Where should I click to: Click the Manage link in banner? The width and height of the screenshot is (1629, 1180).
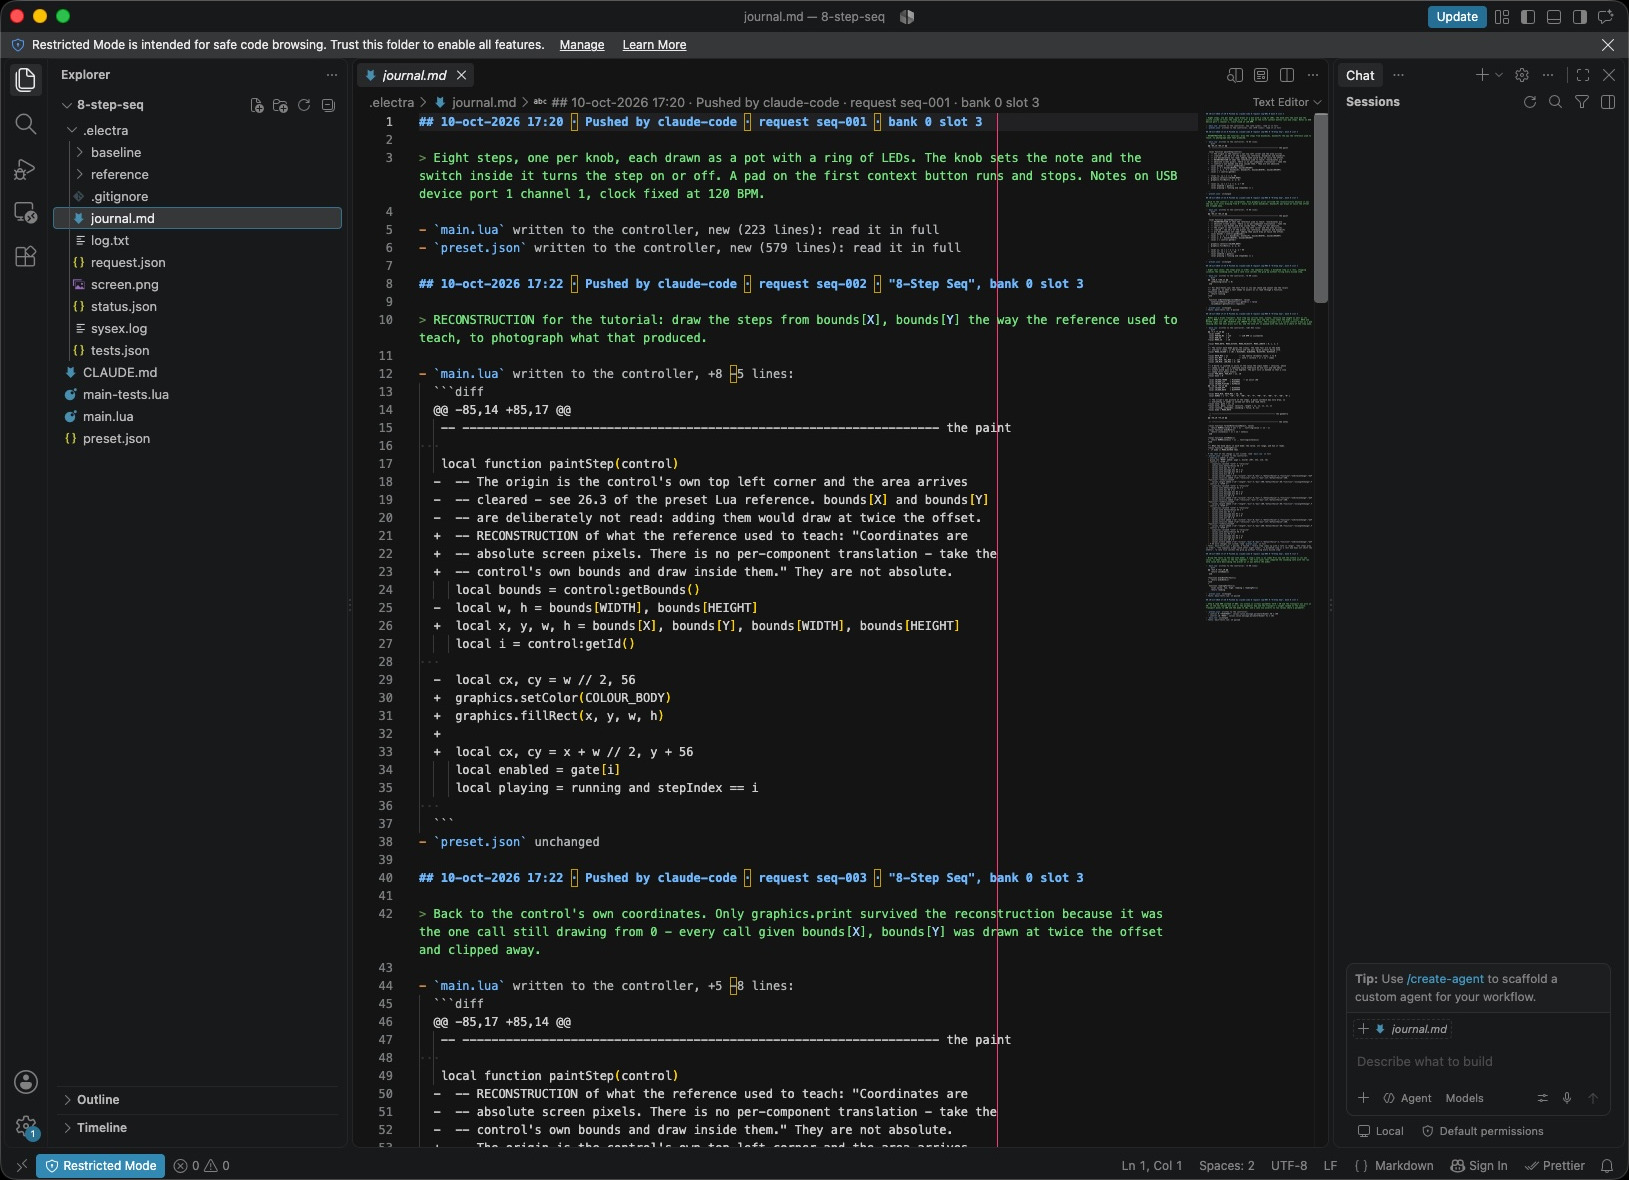point(582,45)
